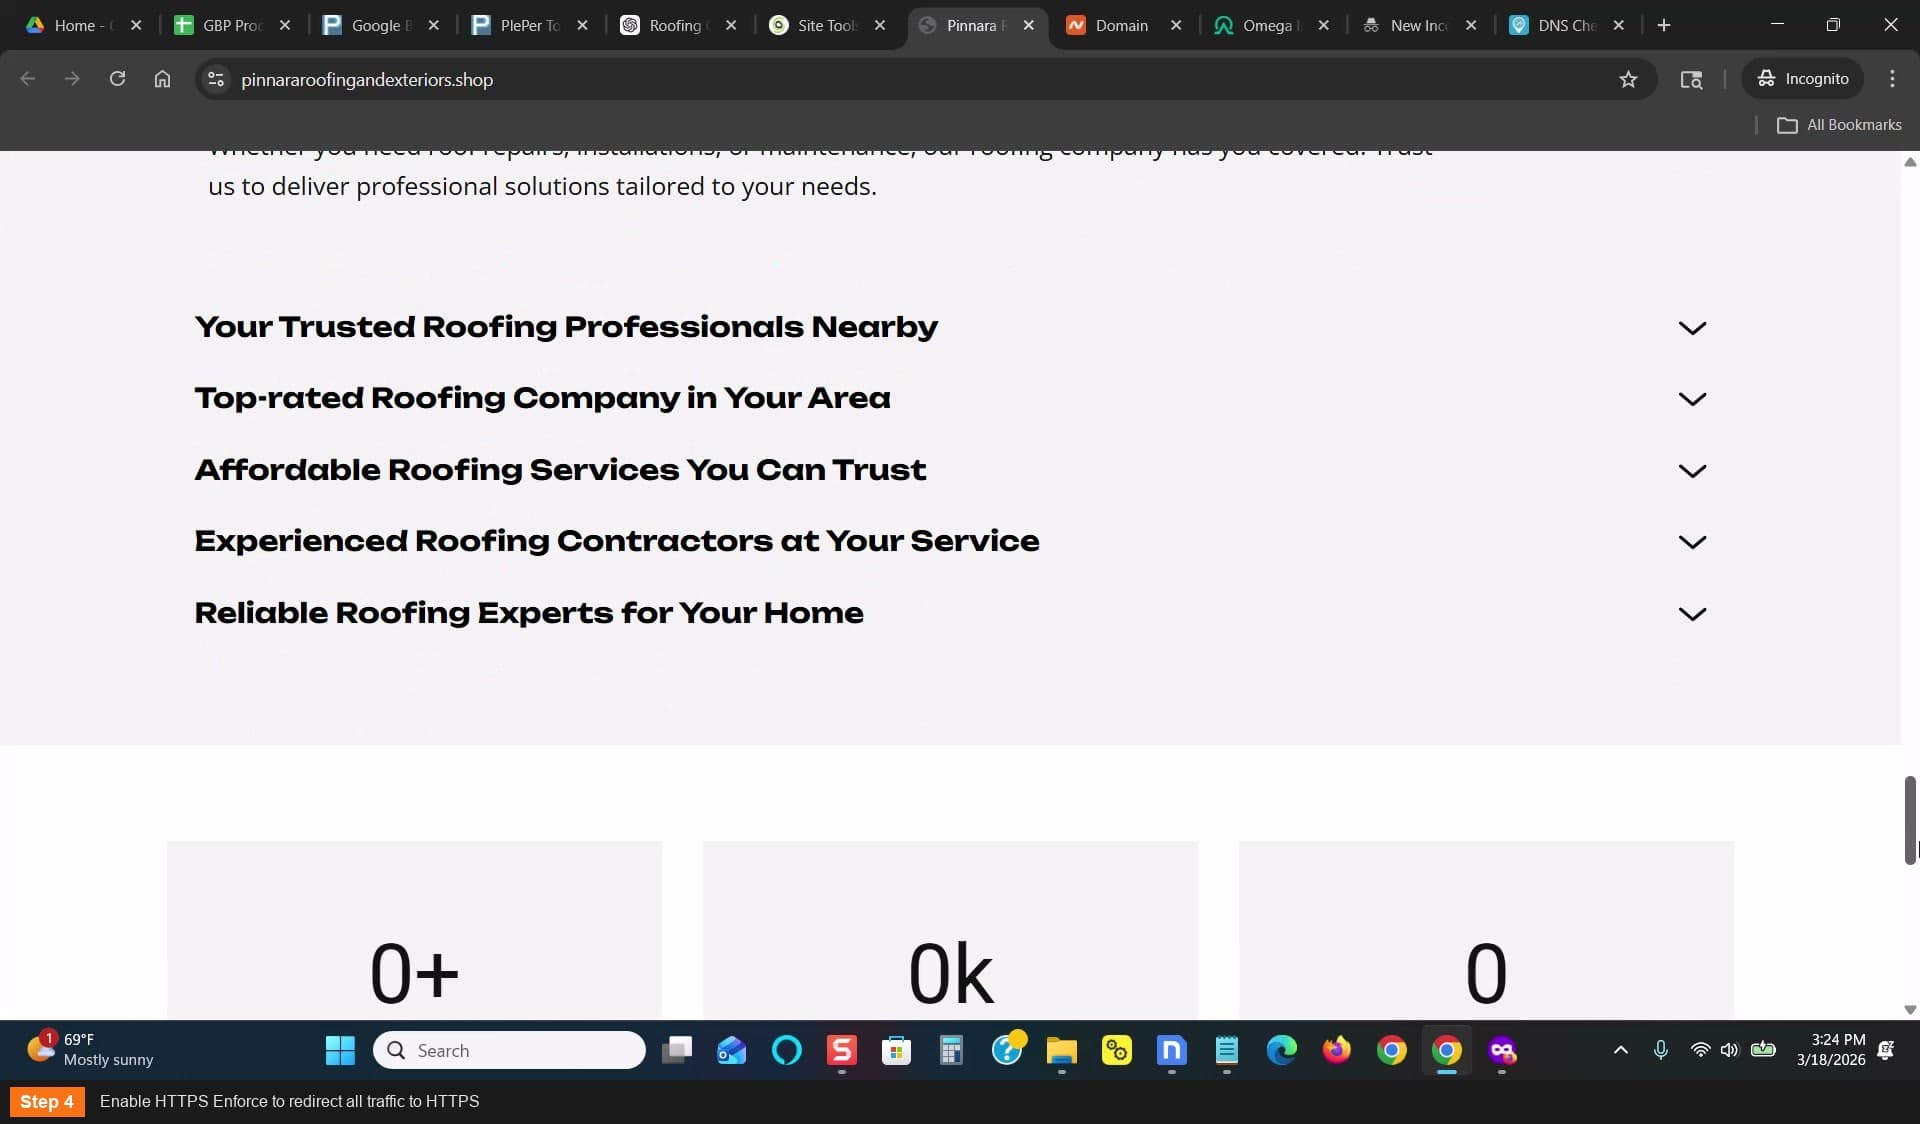The height and width of the screenshot is (1124, 1920).
Task: Click the scrollbar down arrow
Action: coord(1910,1010)
